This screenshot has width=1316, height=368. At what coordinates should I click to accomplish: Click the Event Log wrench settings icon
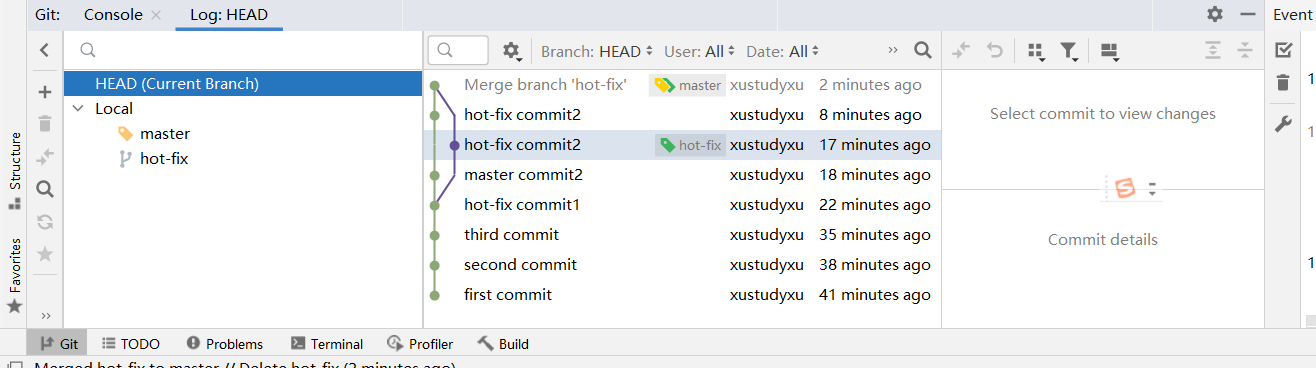[x=1284, y=124]
